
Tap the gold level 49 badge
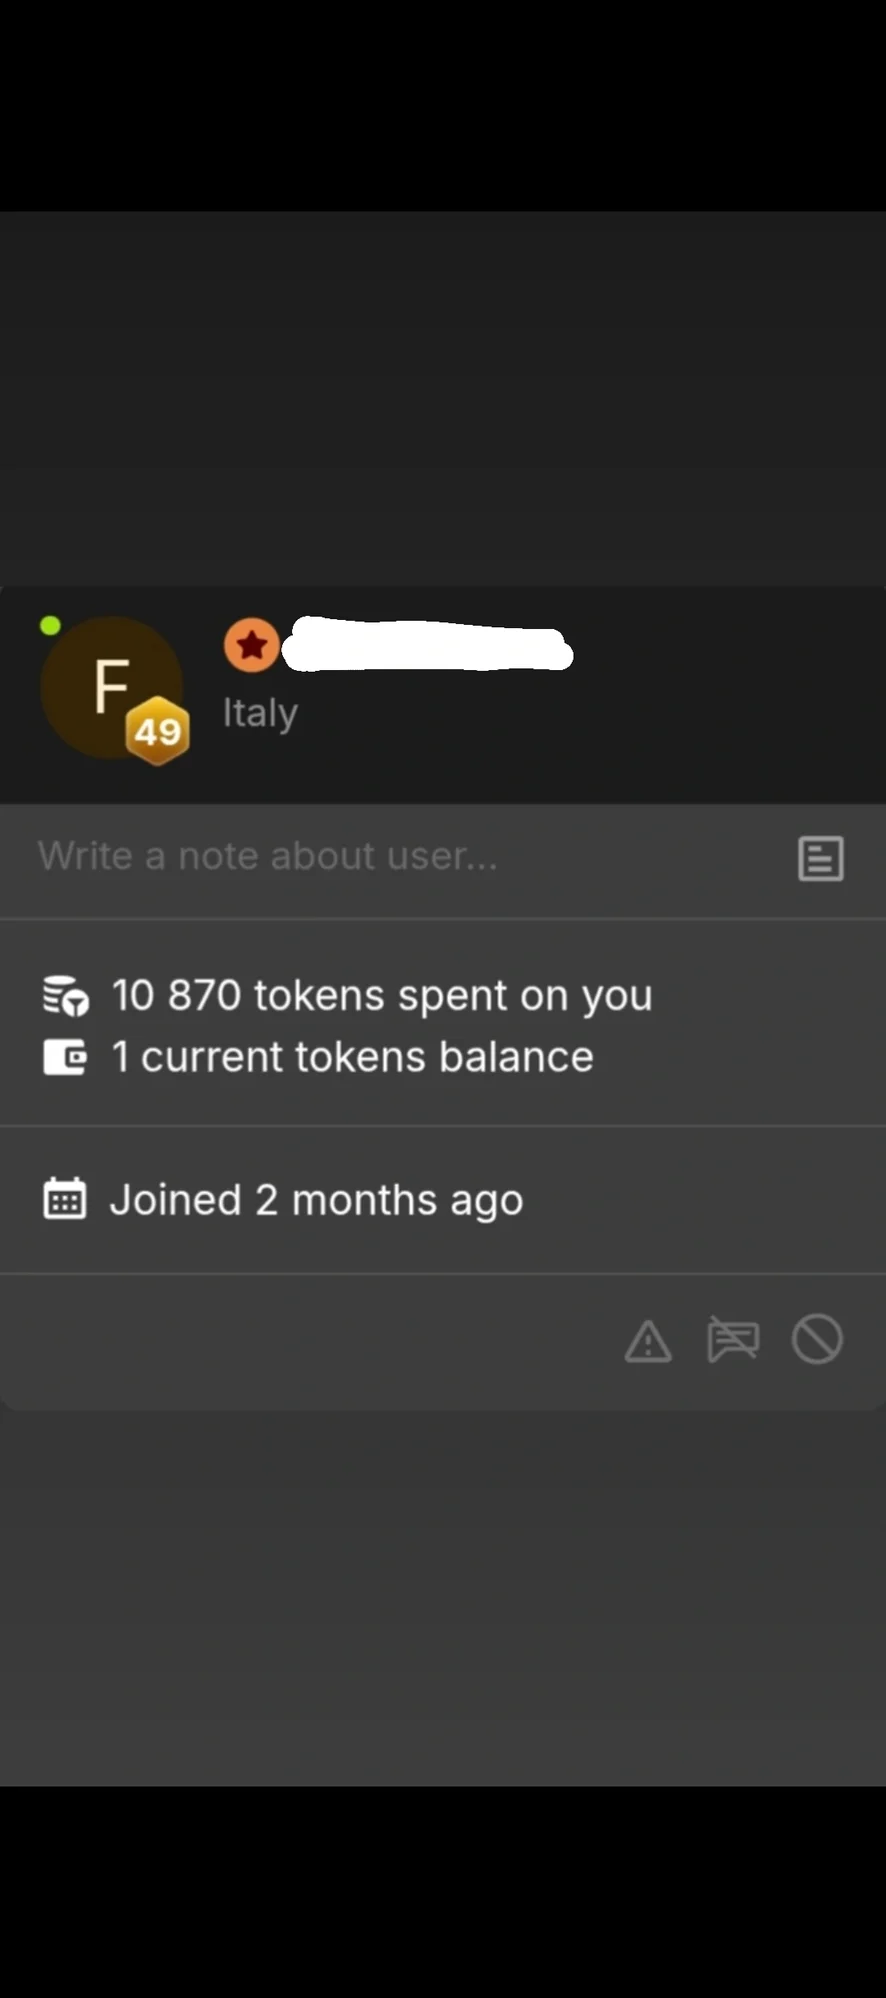[158, 731]
